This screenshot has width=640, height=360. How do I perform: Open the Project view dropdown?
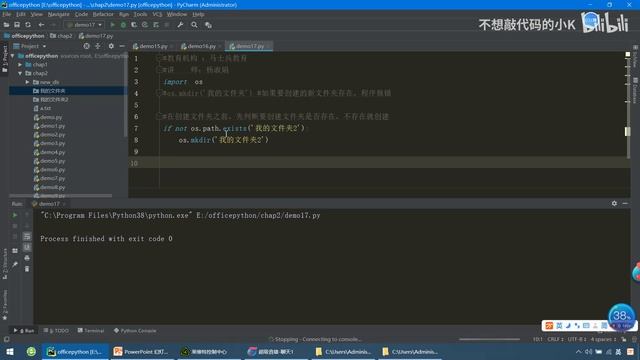(x=30, y=46)
